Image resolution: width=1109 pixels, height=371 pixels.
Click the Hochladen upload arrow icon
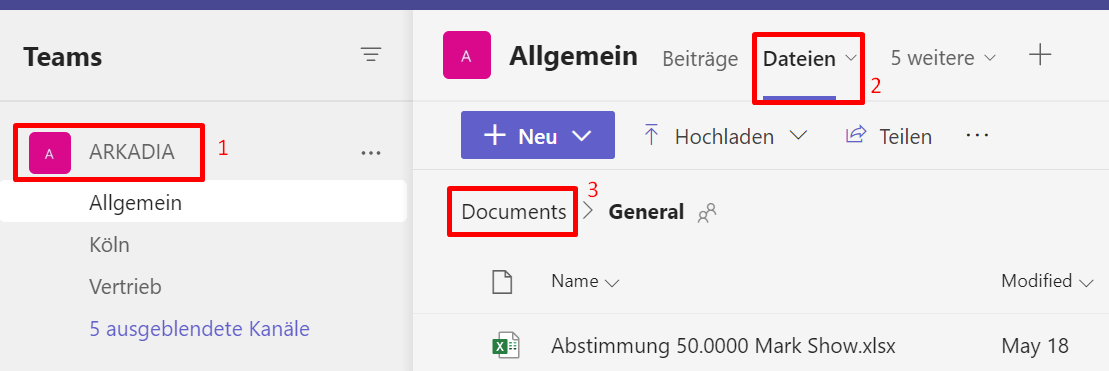point(651,135)
